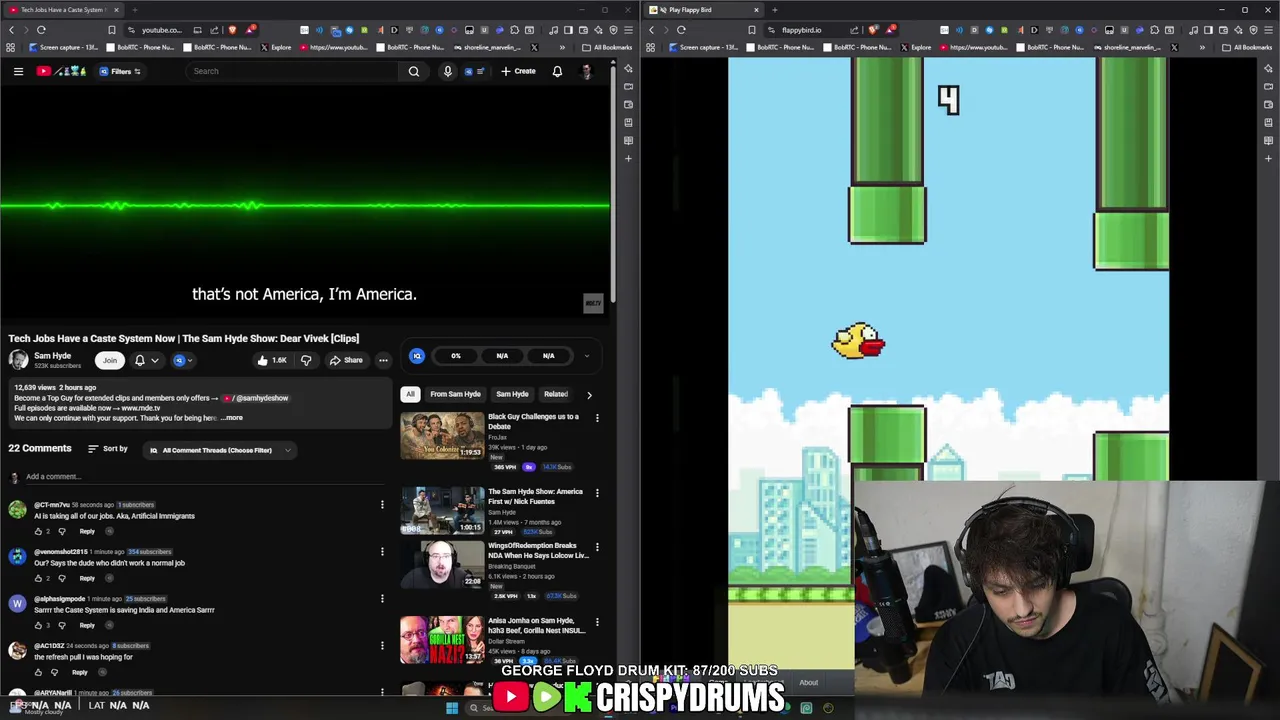Screen dimensions: 1280x720
Task: Dislike the @AC1D3Z comment
Action: tap(54, 672)
